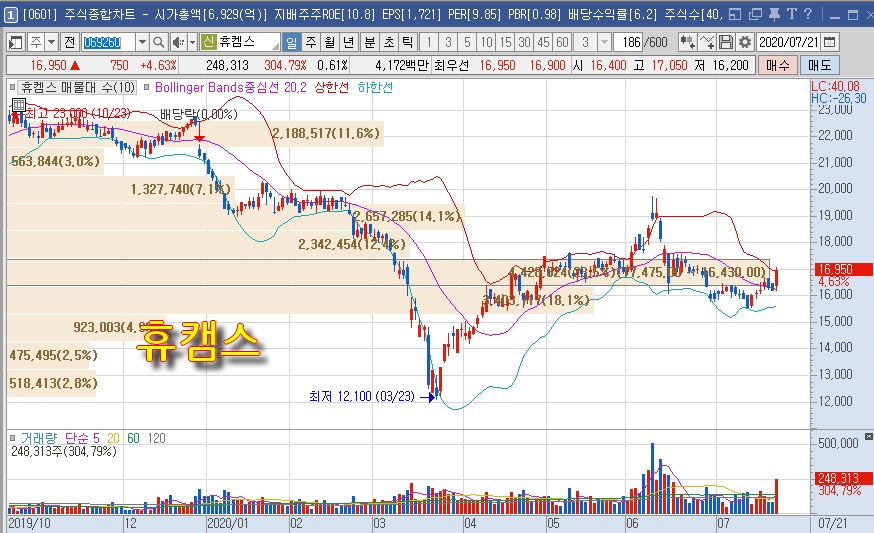Select the 60 interval button
This screenshot has height=533, width=874.
tap(562, 42)
